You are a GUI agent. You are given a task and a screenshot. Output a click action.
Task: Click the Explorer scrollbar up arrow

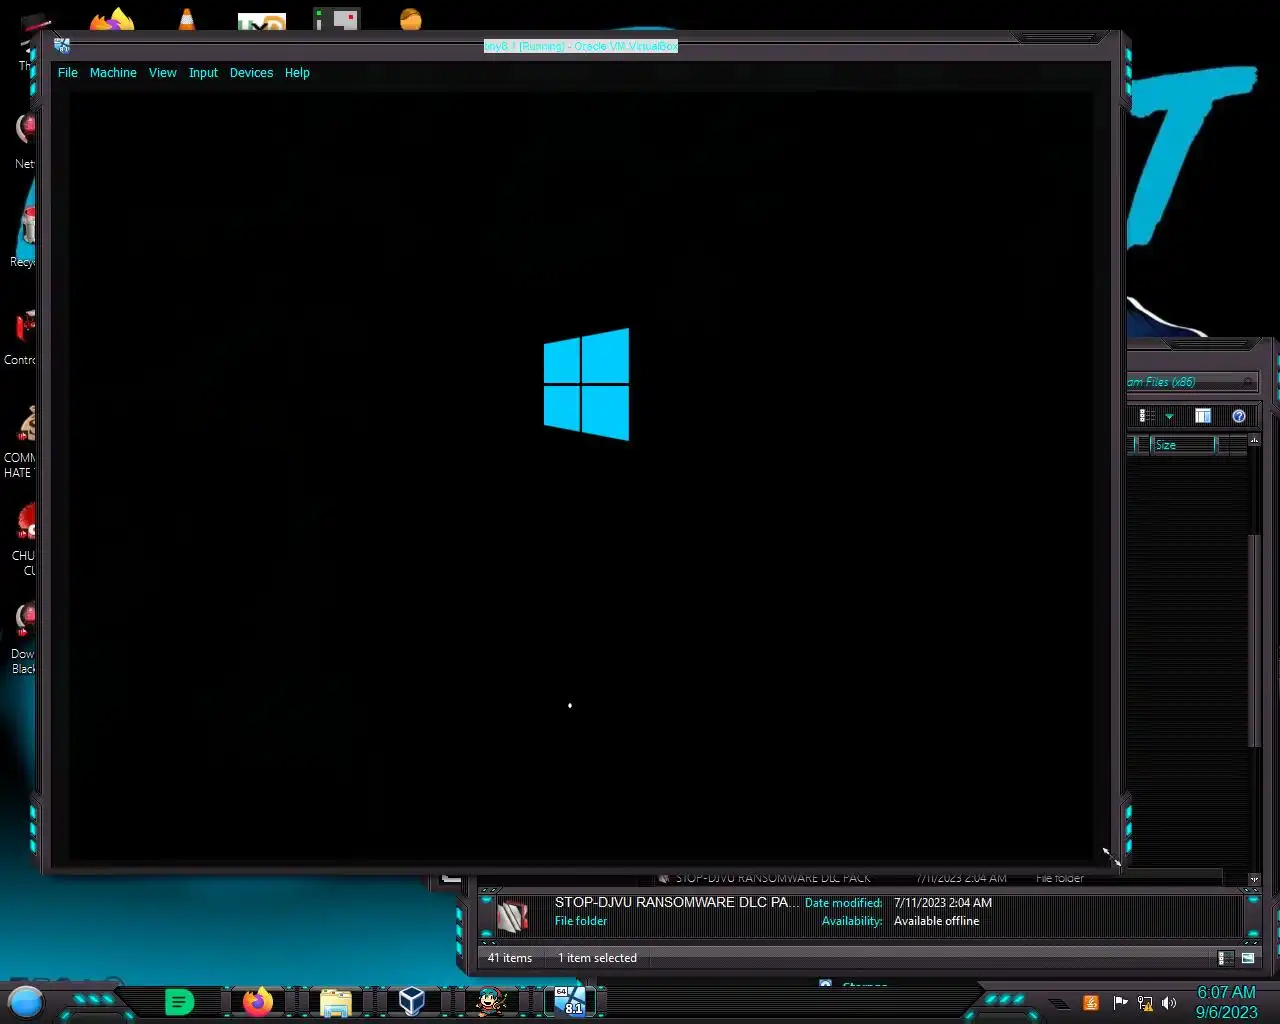1254,440
